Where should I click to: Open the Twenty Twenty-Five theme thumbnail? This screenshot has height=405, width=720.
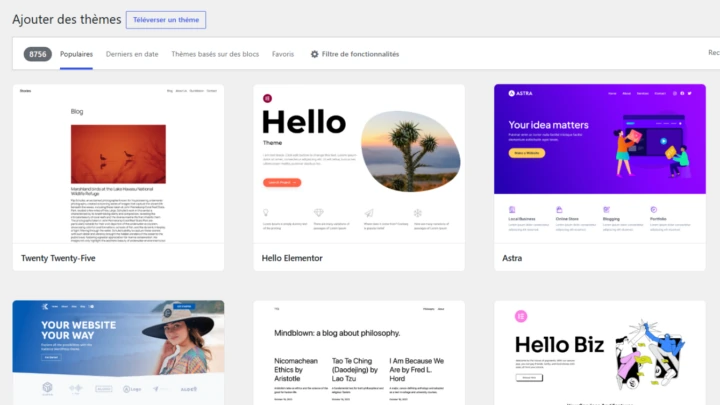[x=118, y=163]
